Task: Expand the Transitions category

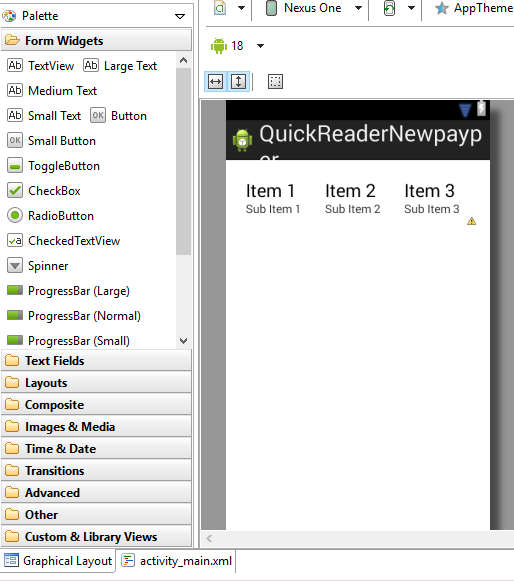Action: pyautogui.click(x=96, y=470)
